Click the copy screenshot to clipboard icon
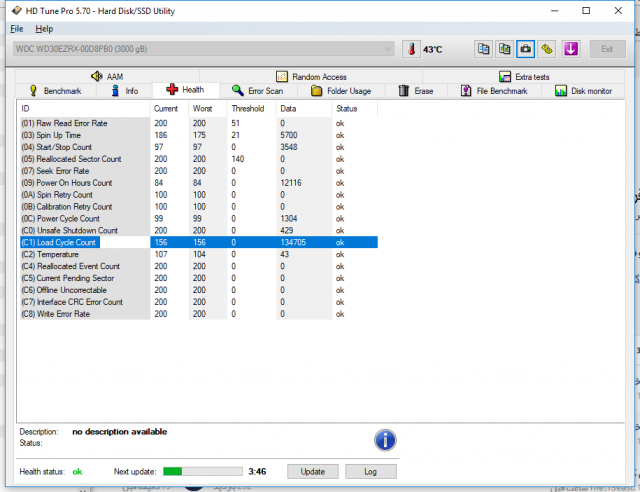 pyautogui.click(x=504, y=48)
